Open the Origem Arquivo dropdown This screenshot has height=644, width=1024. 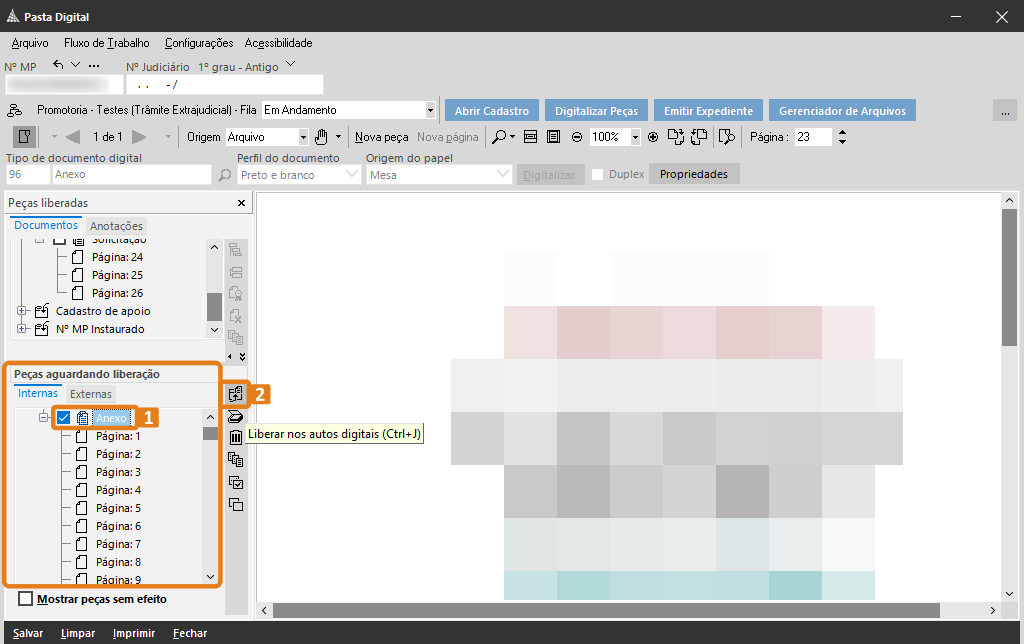pos(303,137)
